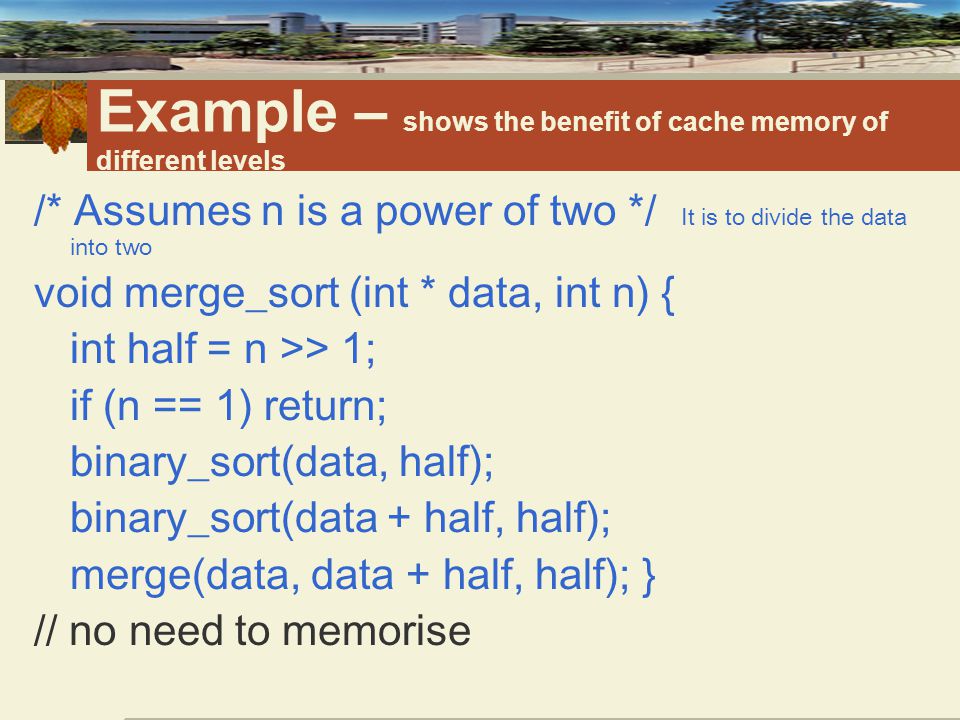This screenshot has width=960, height=720.
Task: Click the "if (n == 1) return;" line
Action: pyautogui.click(x=228, y=405)
